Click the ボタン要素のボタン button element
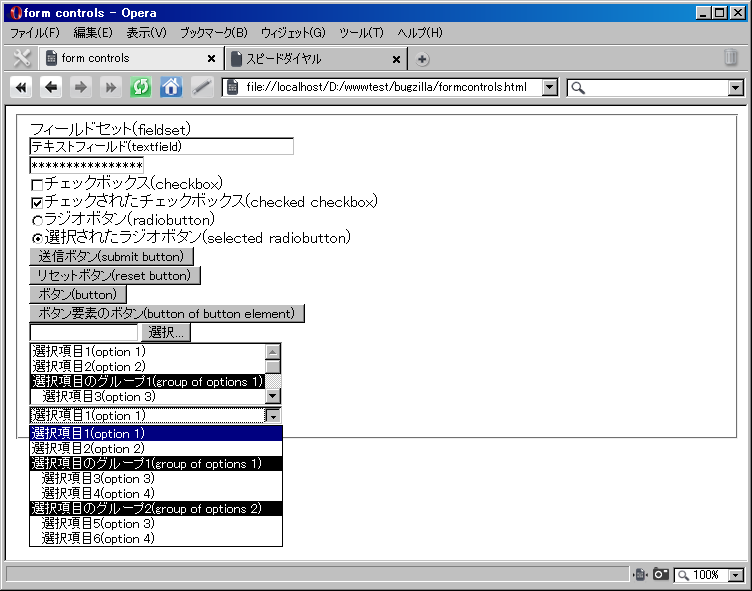752x591 pixels. pyautogui.click(x=166, y=313)
